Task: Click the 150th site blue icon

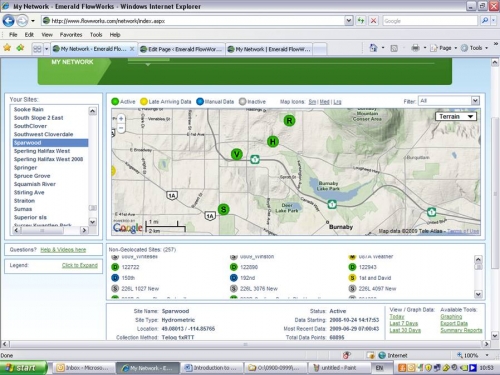Action: [115, 278]
